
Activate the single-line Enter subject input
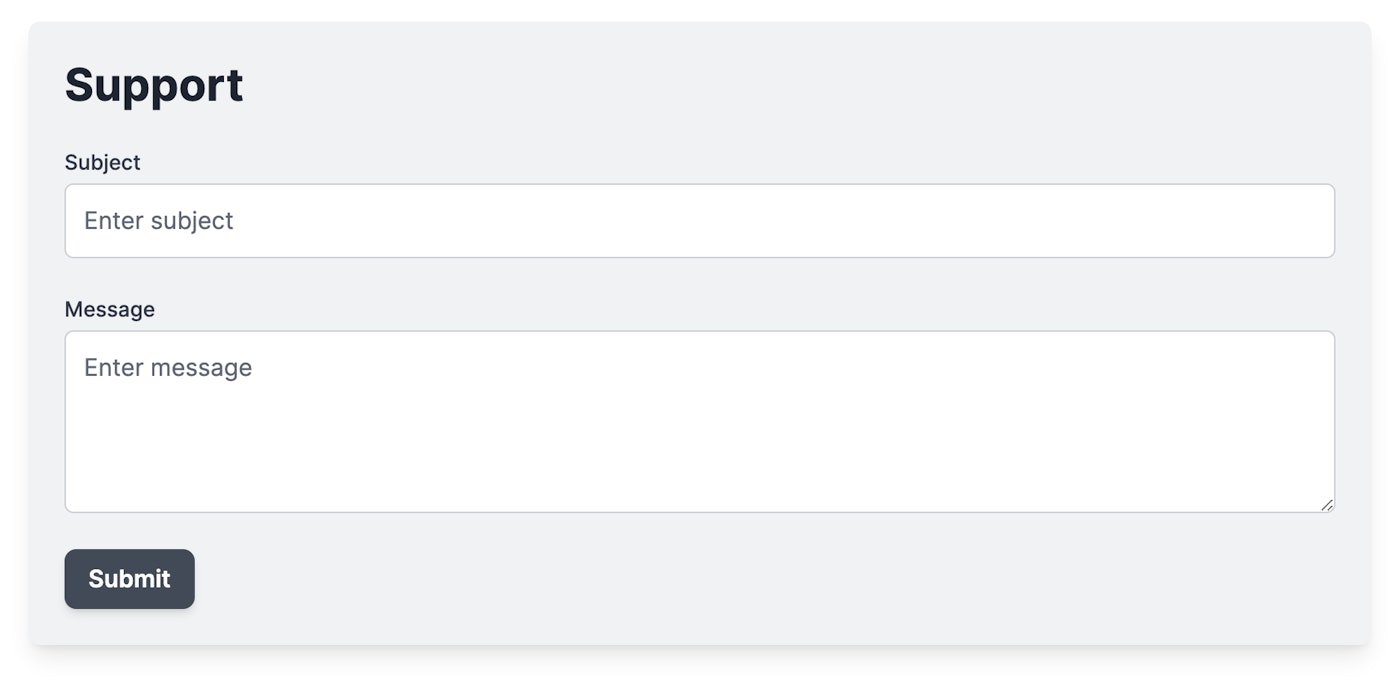(x=699, y=221)
